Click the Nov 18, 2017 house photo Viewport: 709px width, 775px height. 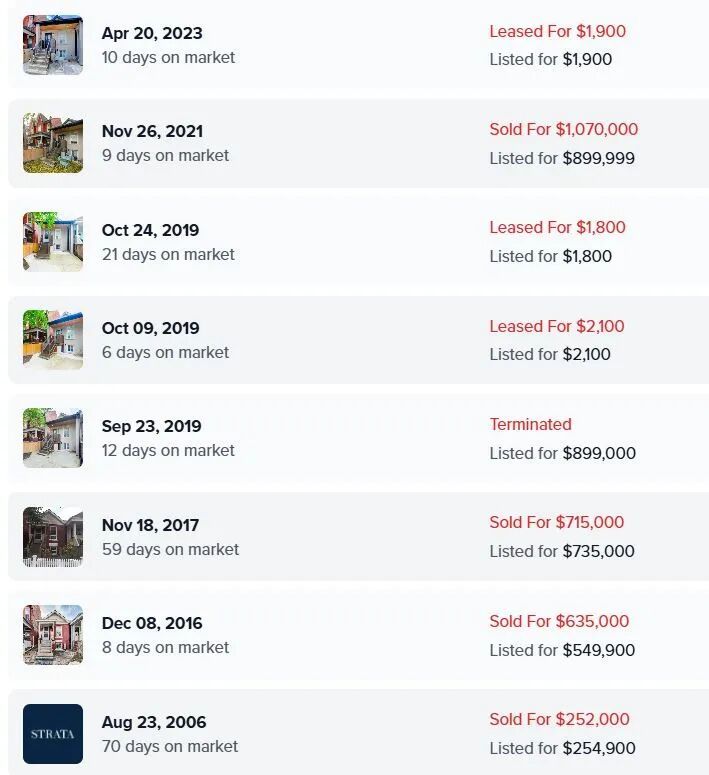pyautogui.click(x=53, y=537)
